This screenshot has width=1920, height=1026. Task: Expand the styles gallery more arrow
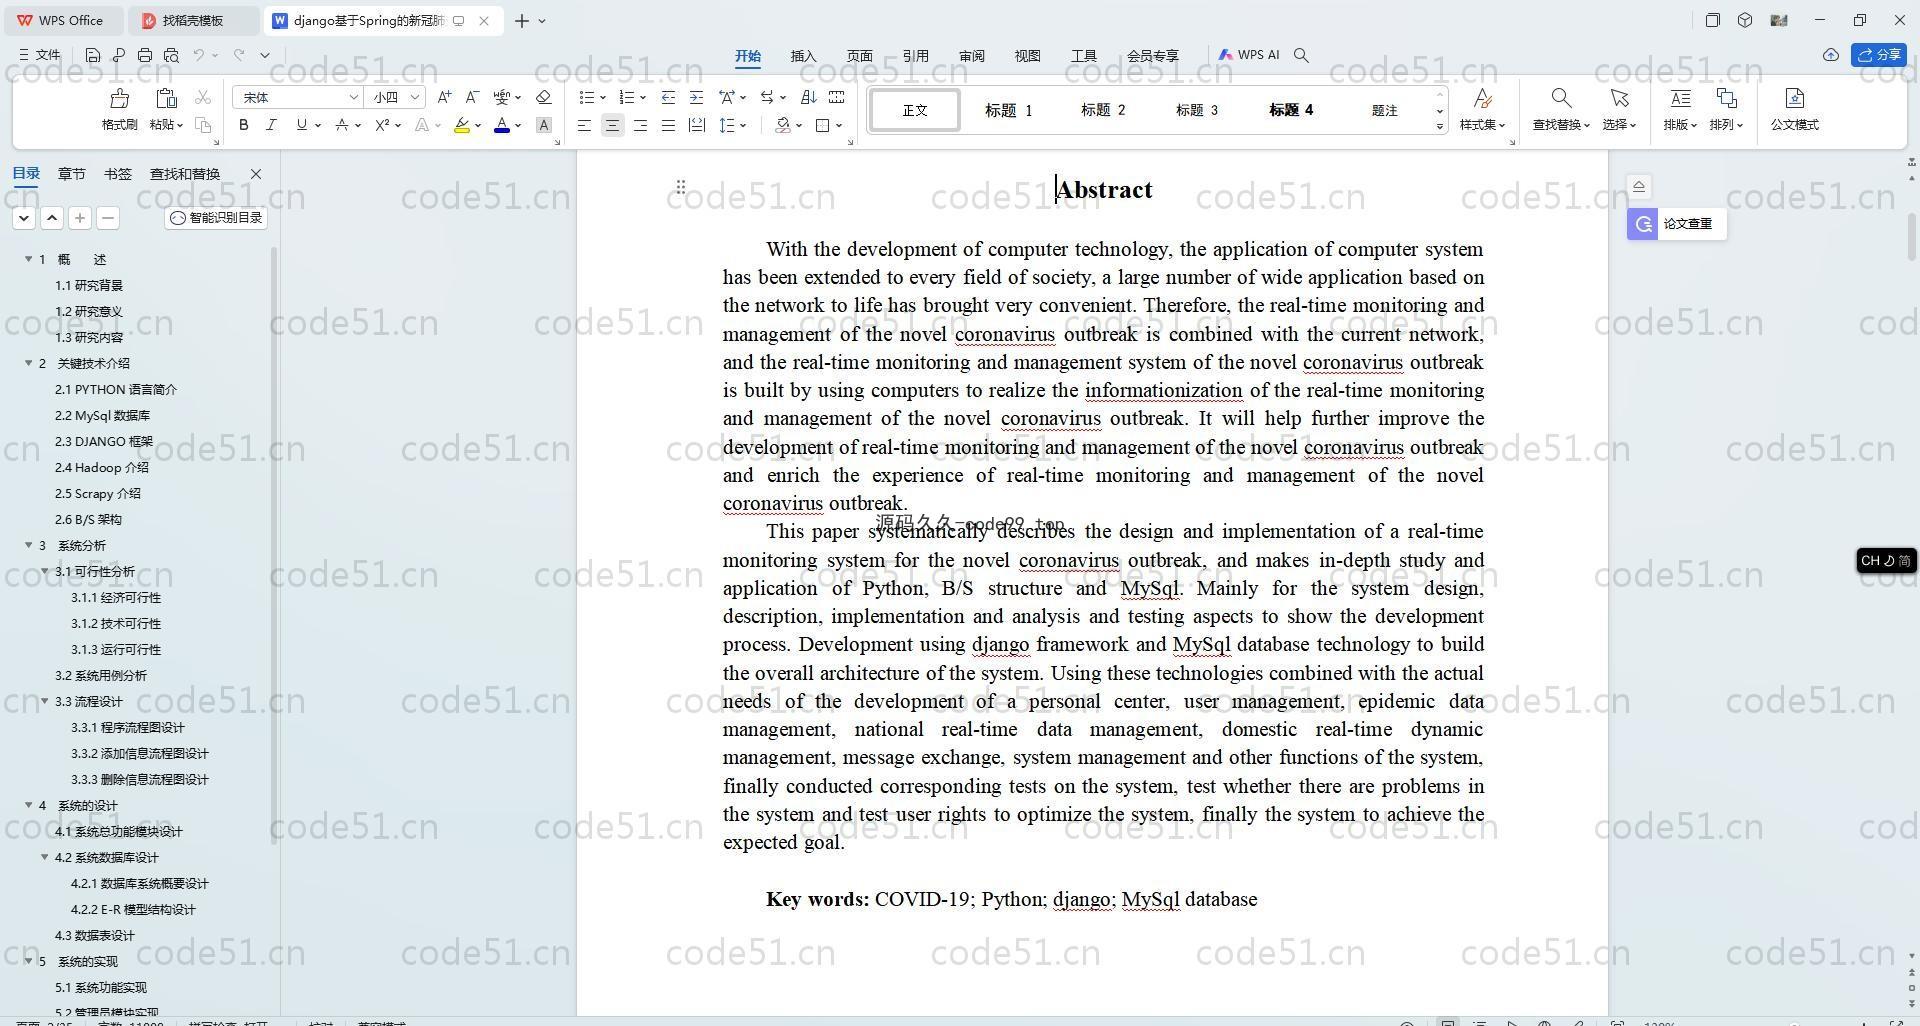[1440, 126]
